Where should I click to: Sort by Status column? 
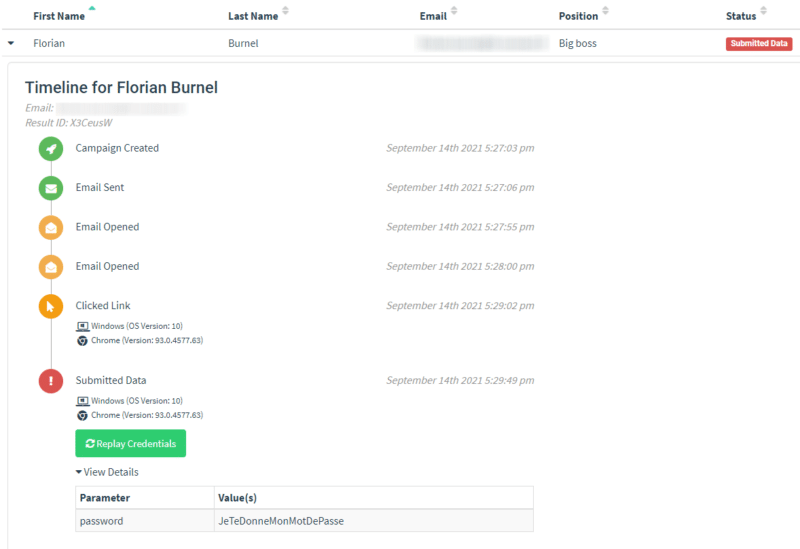(741, 16)
